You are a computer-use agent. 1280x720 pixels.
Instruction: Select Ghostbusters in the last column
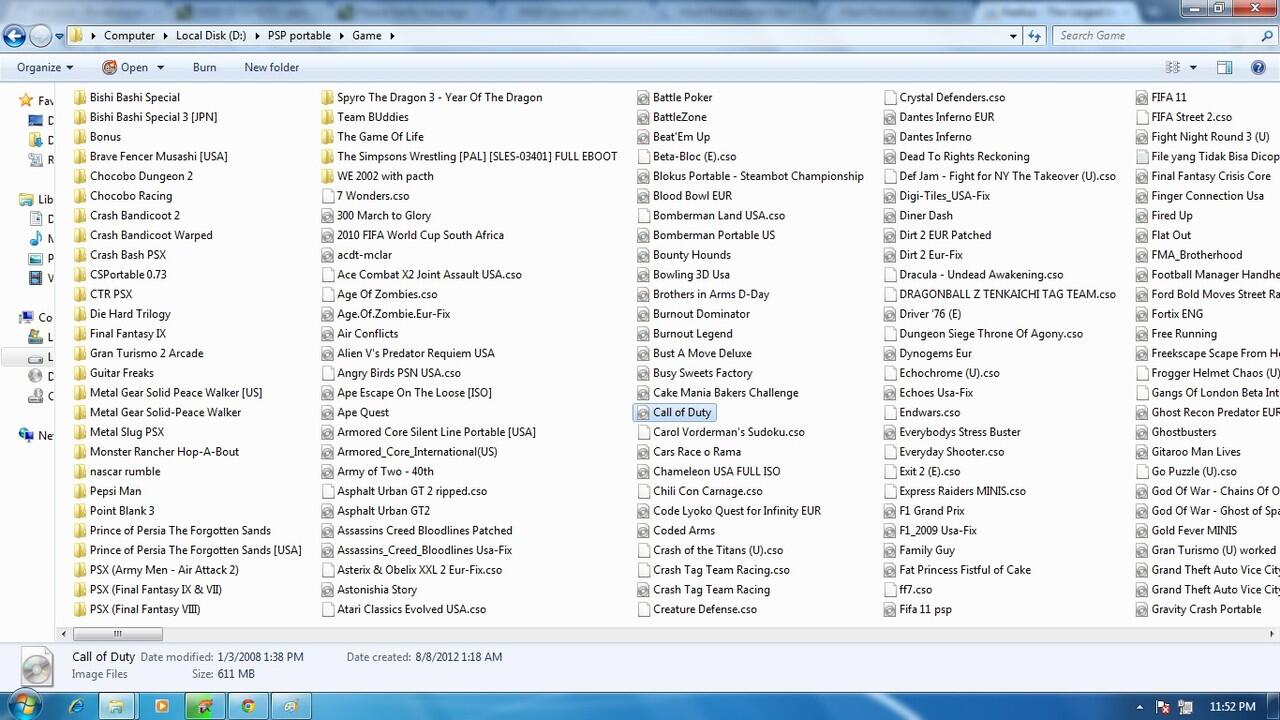pos(1184,432)
